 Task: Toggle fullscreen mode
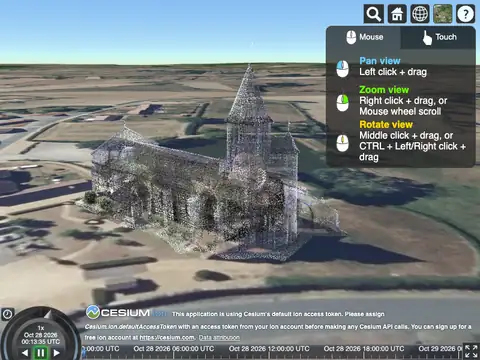click(471, 351)
